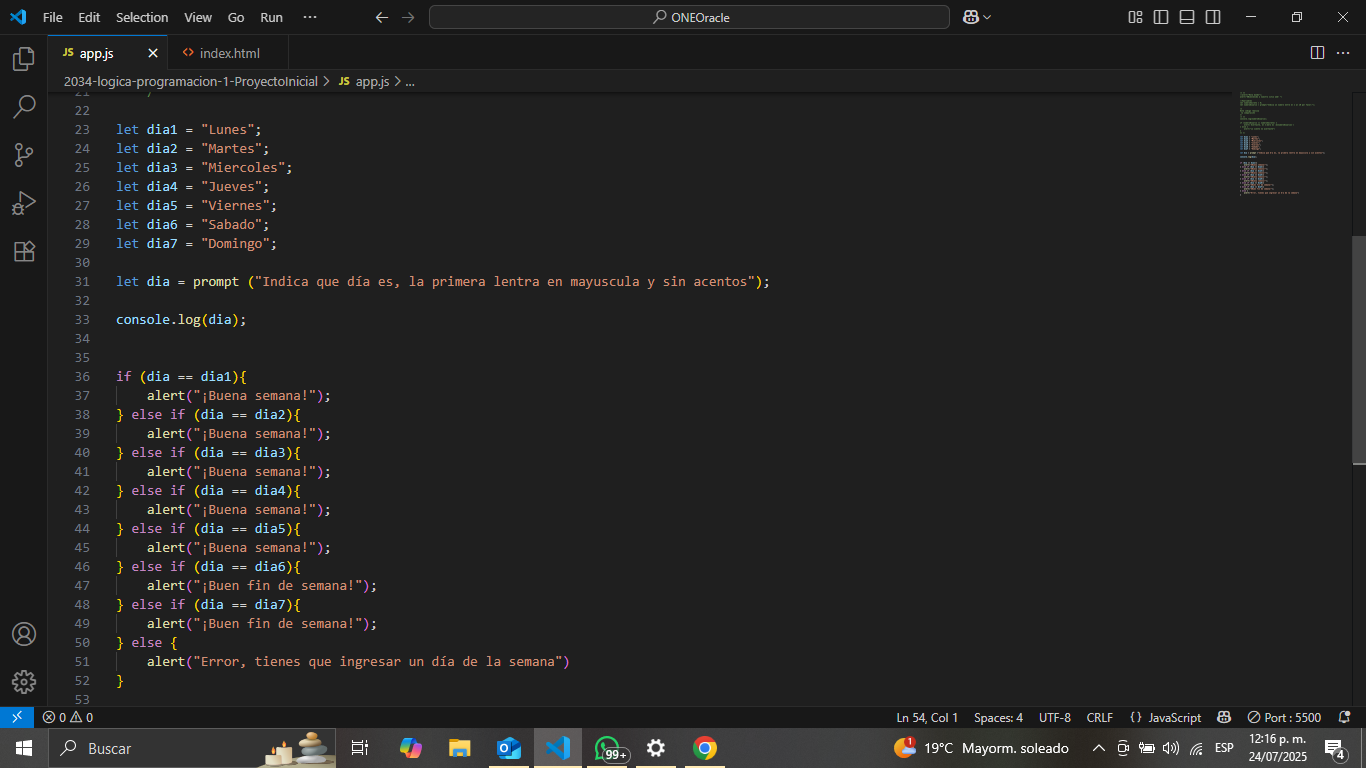This screenshot has width=1366, height=768.
Task: Click the ONEOracle command center search box
Action: pyautogui.click(x=689, y=17)
